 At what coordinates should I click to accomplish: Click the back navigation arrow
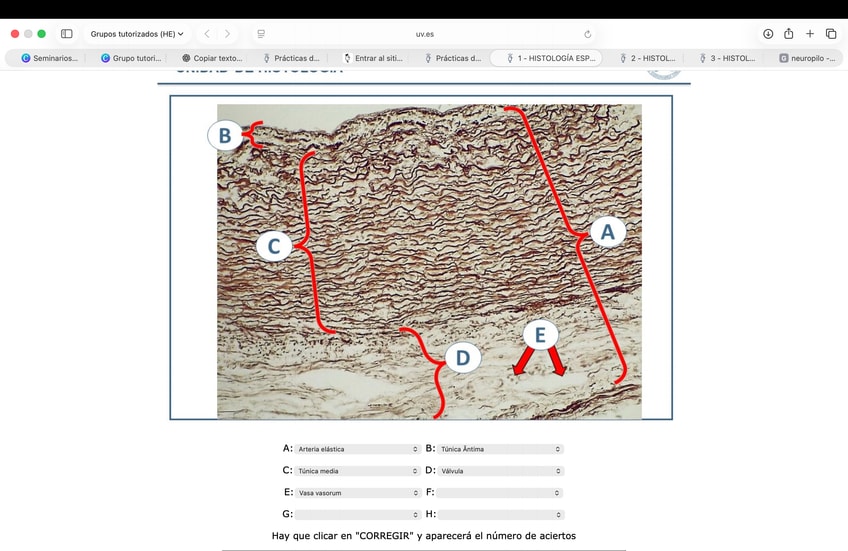206,33
